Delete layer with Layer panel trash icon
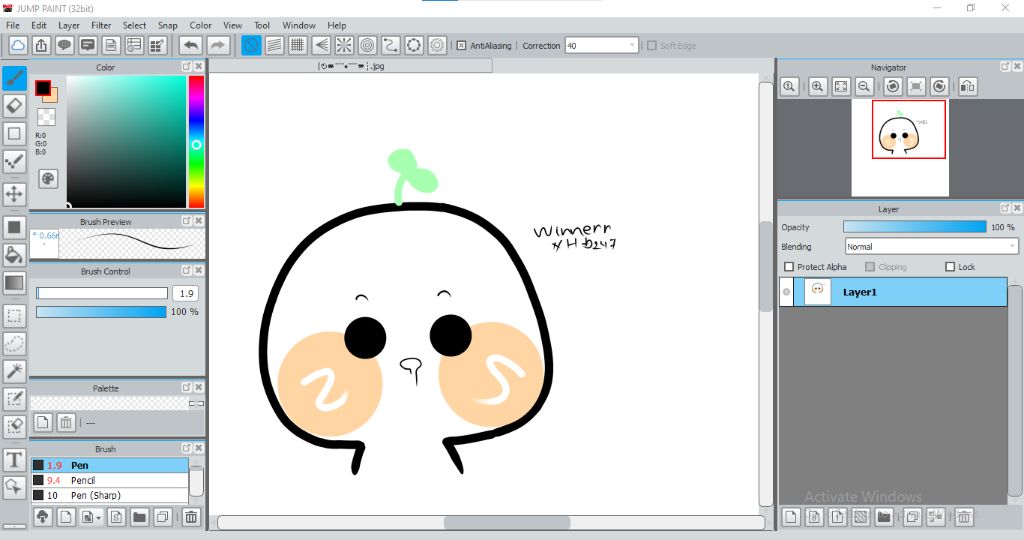 point(964,517)
